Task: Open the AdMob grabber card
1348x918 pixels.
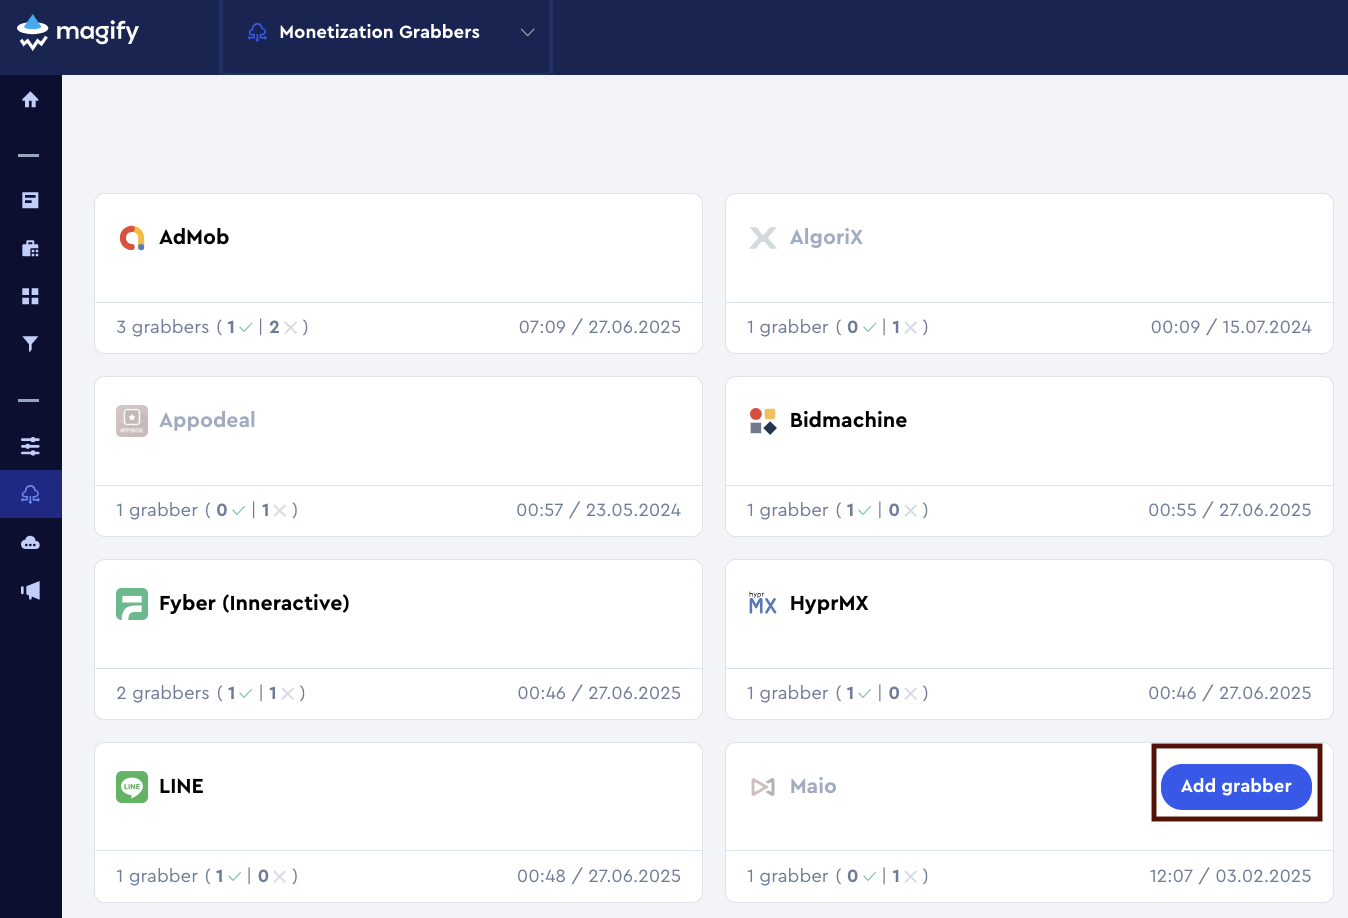Action: pos(398,248)
